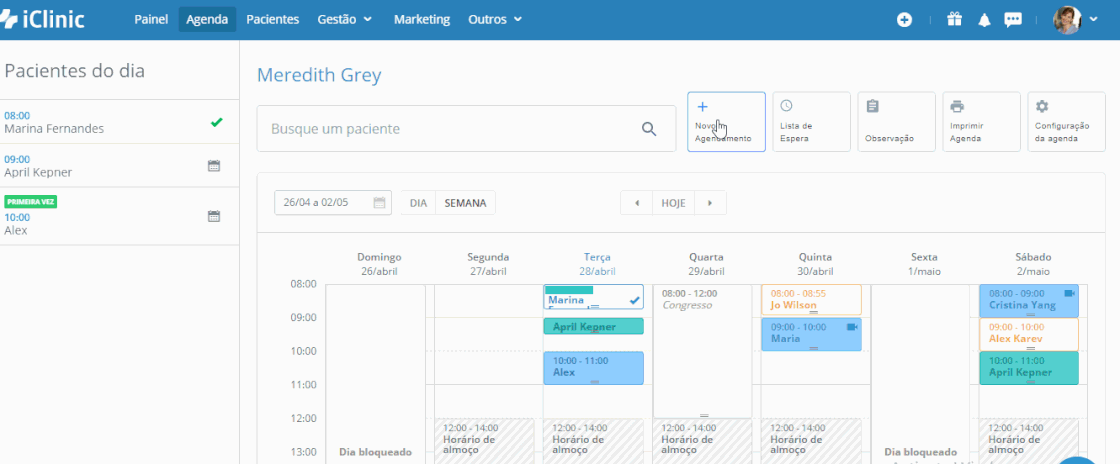Open Configuração da agenda
This screenshot has height=464, width=1120.
pos(1066,121)
